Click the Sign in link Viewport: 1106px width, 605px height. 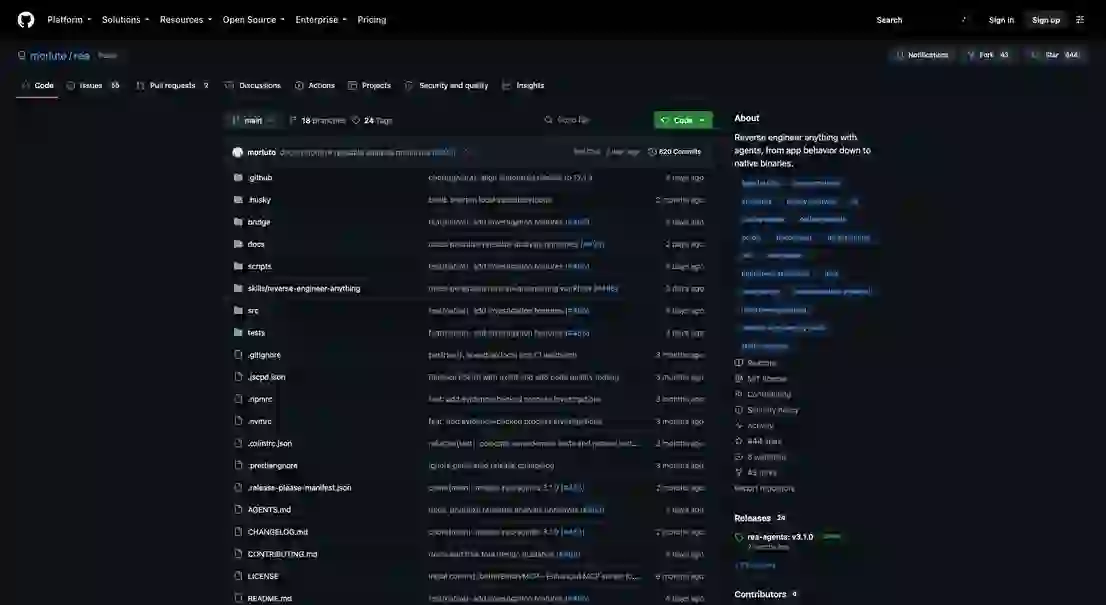(x=1001, y=20)
